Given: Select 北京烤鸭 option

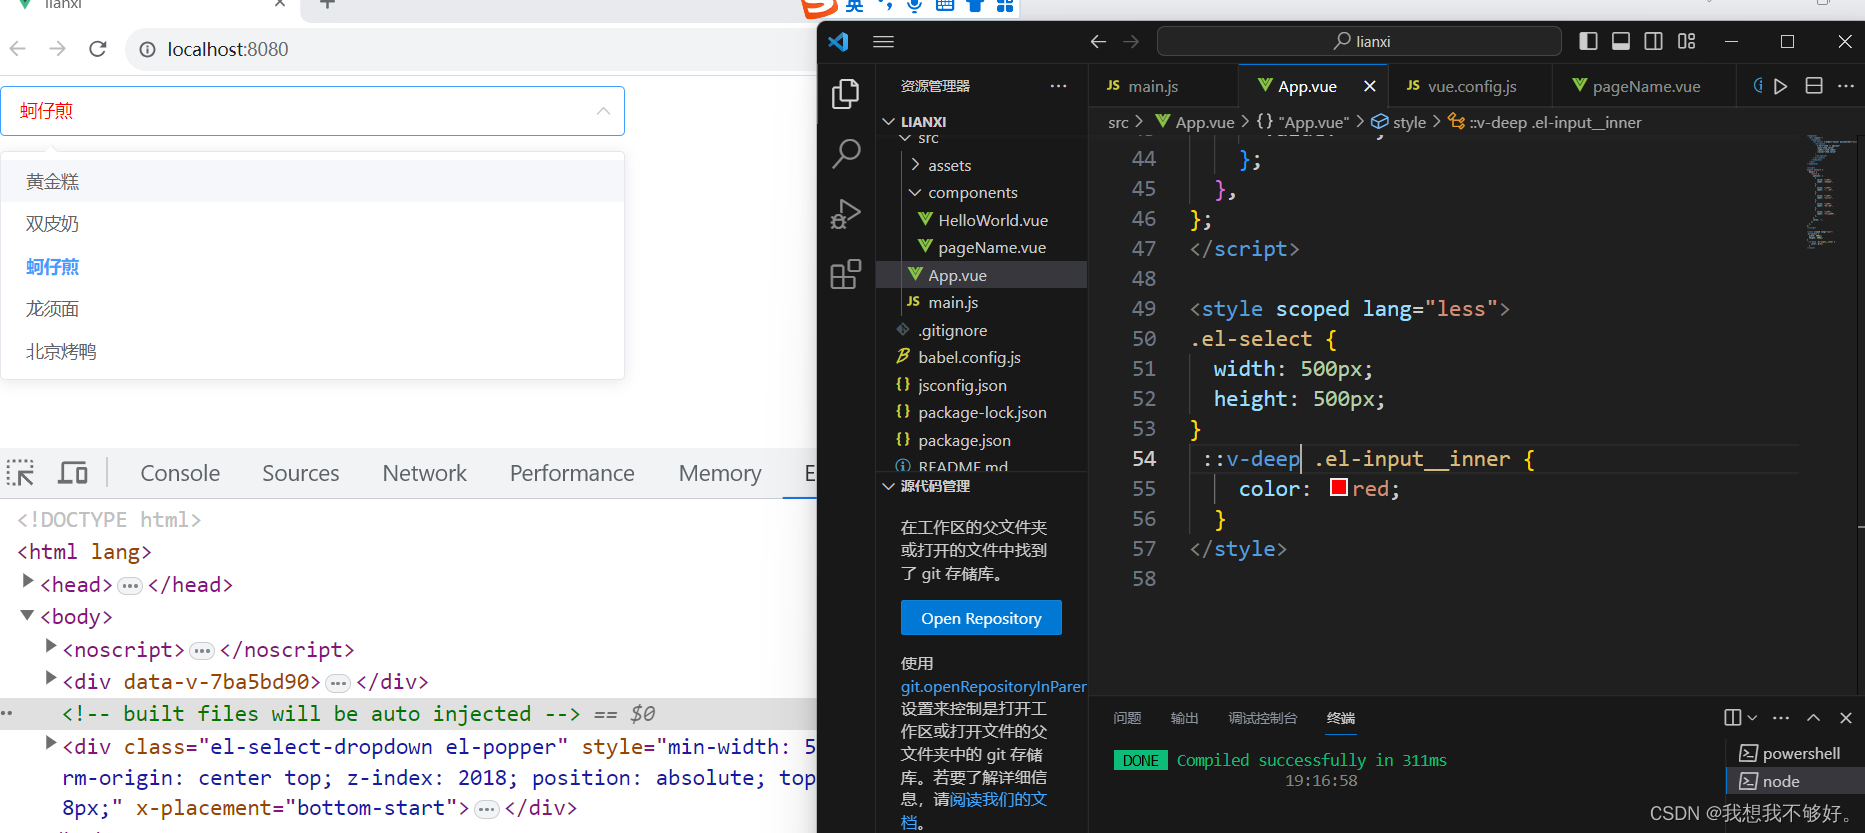Looking at the screenshot, I should click(313, 352).
